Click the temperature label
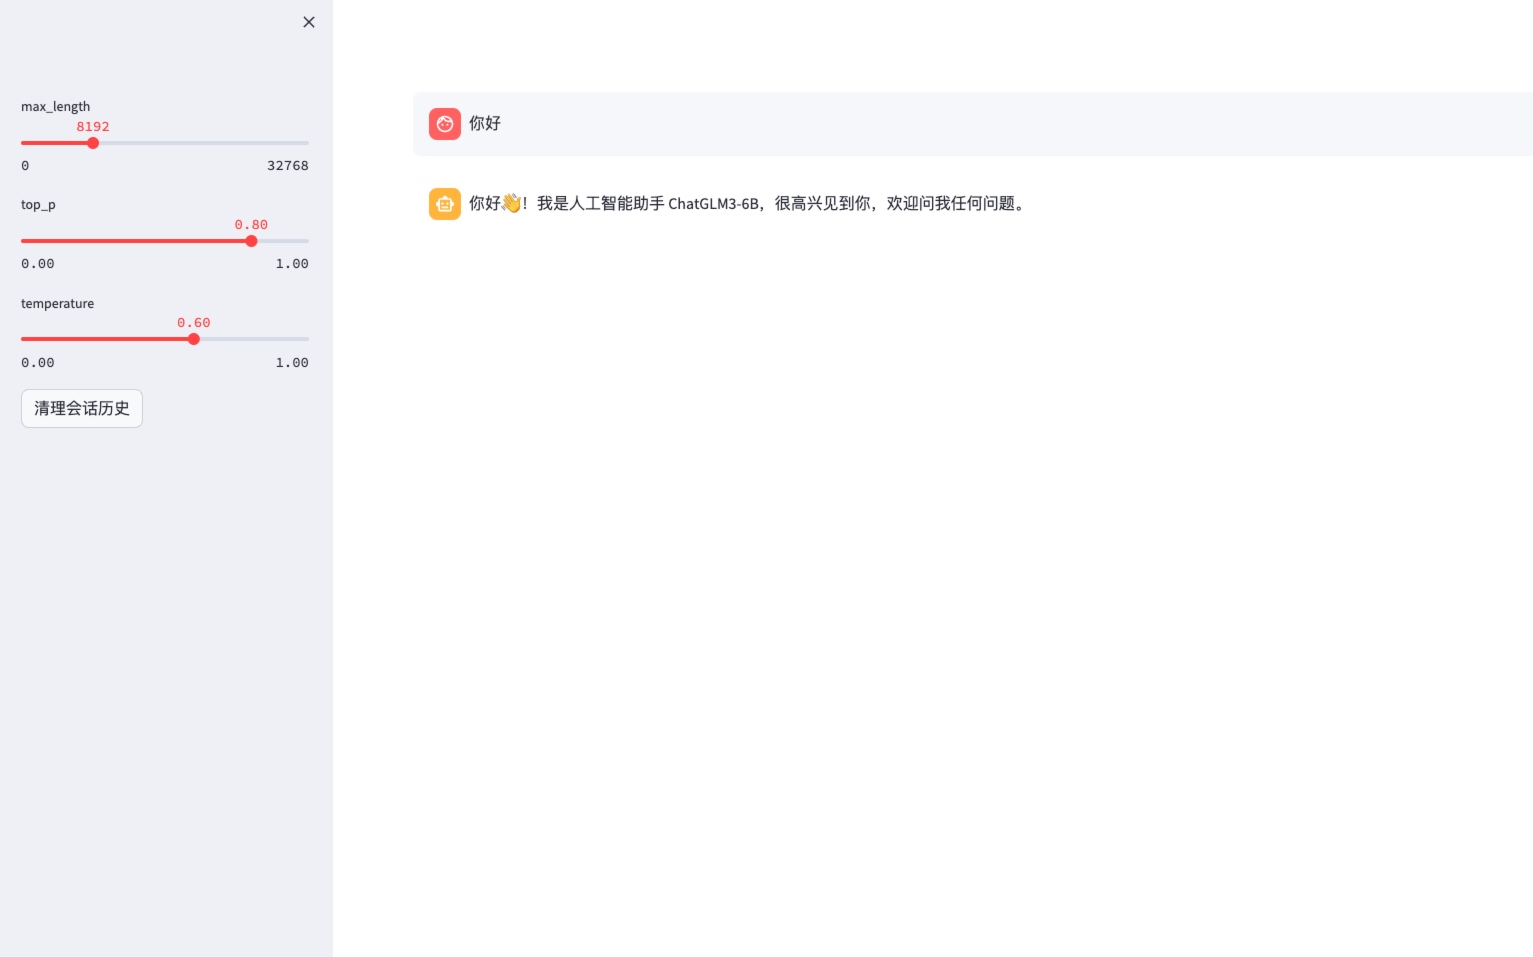The height and width of the screenshot is (957, 1533). tap(58, 303)
